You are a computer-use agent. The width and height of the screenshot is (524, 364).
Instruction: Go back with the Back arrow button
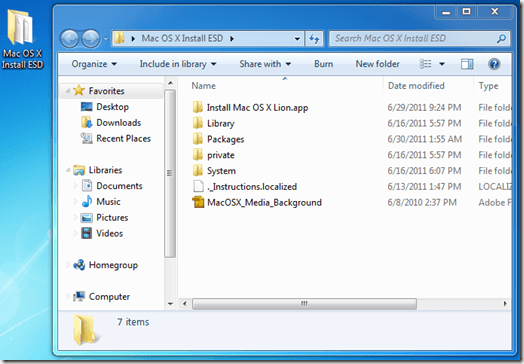click(x=70, y=39)
